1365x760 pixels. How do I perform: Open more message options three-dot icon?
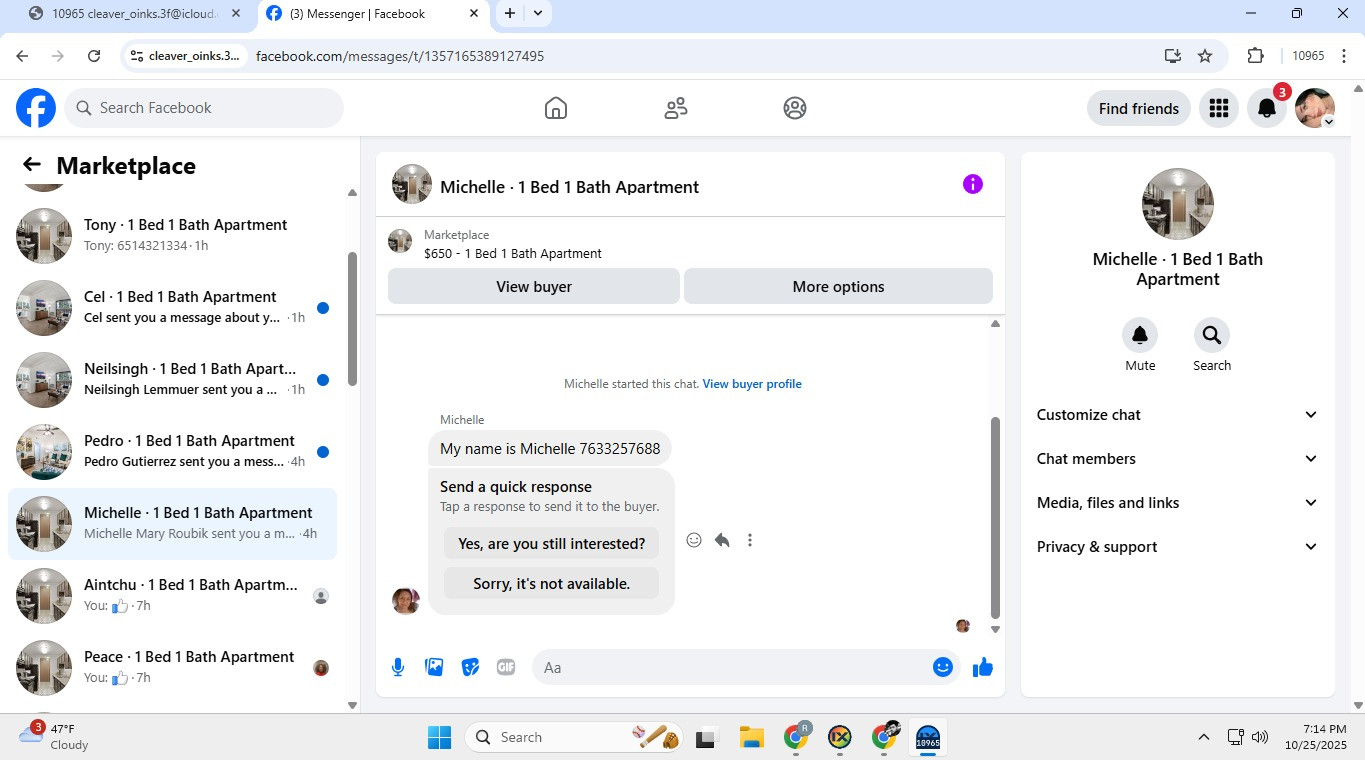click(750, 540)
